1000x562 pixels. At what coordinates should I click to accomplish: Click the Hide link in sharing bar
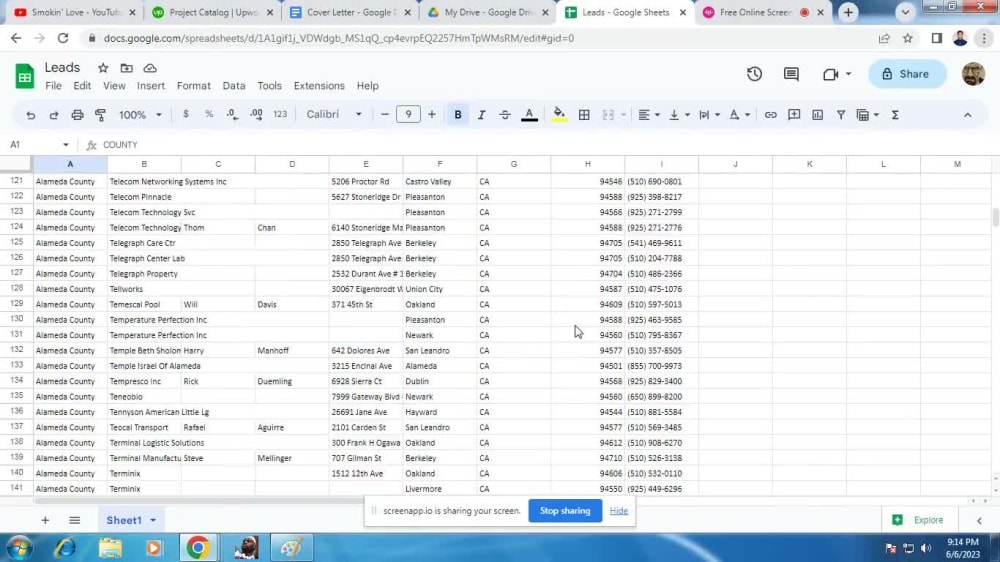(619, 510)
